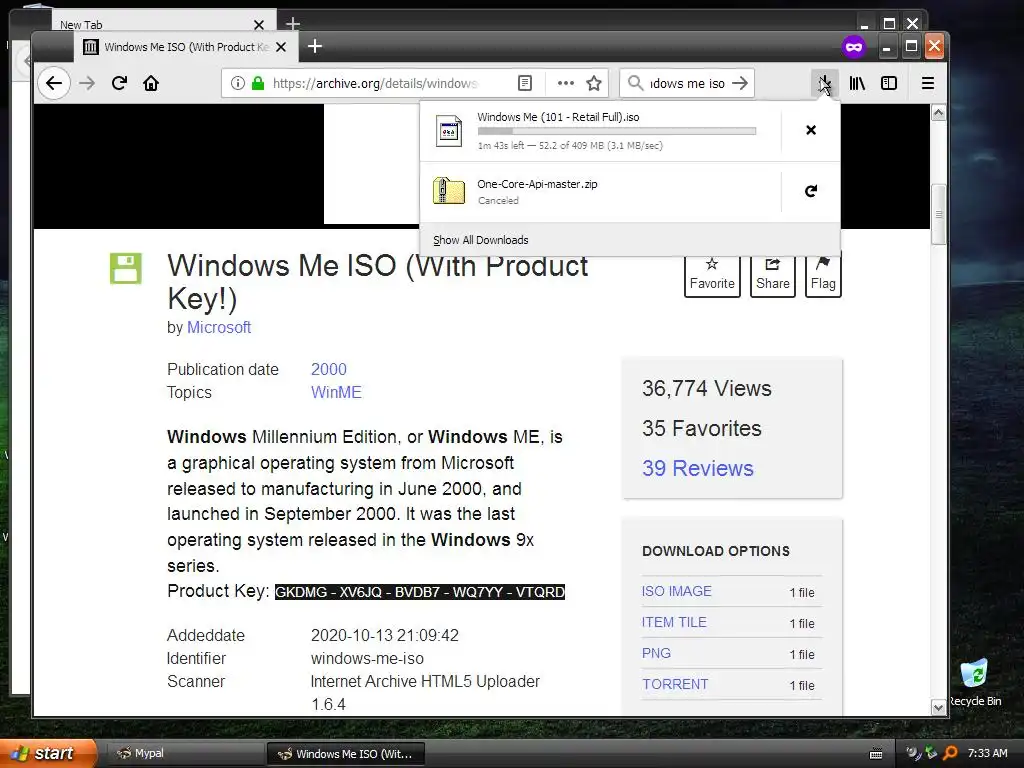Open the TORRENT download option
Screen dimensions: 1024x768
pyautogui.click(x=675, y=684)
